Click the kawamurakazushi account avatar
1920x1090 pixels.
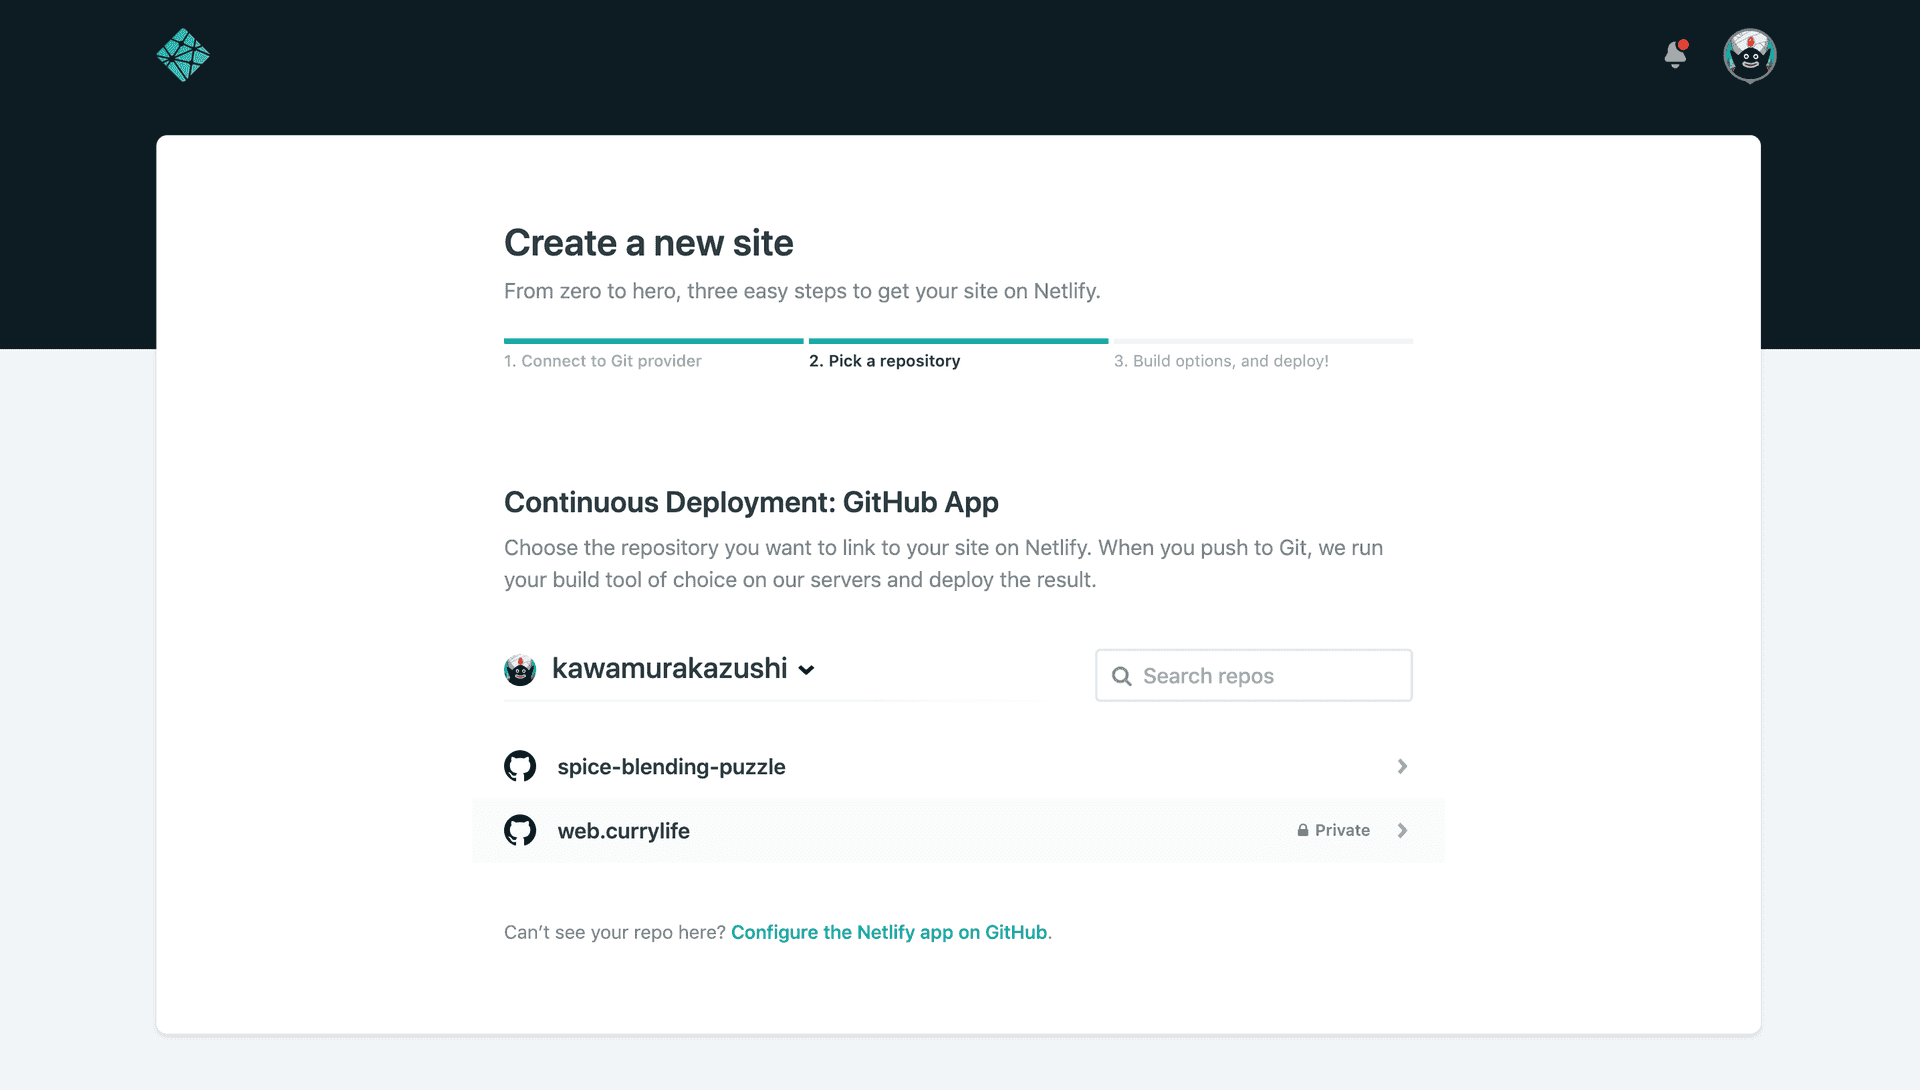tap(520, 669)
